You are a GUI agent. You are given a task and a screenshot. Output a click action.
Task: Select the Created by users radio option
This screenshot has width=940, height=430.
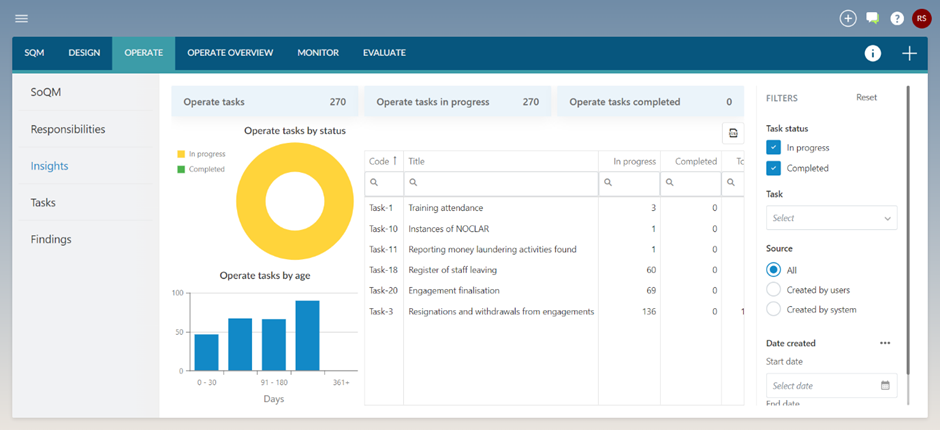click(x=773, y=290)
